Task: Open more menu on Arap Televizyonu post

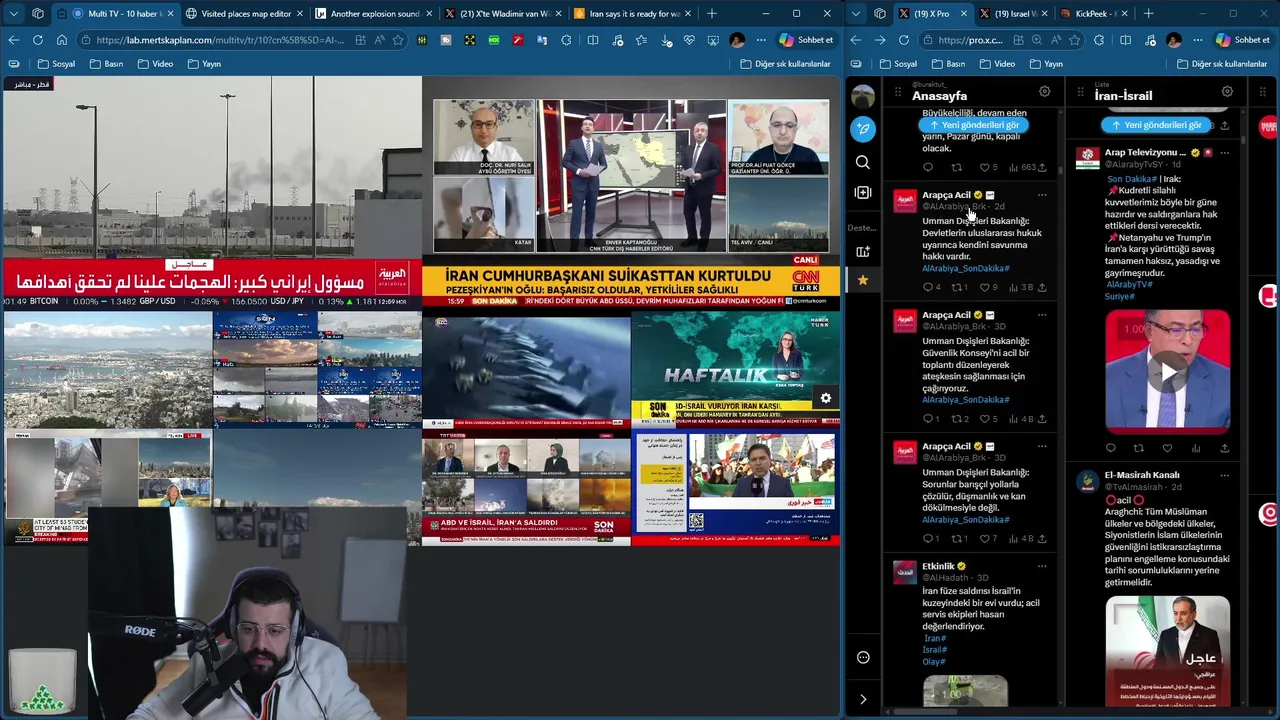Action: 1224,152
